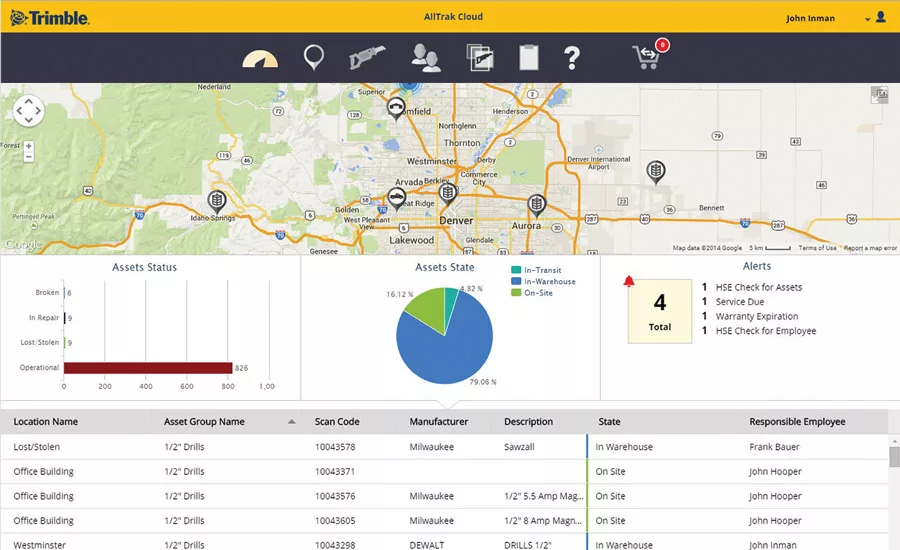Sort by Description column header
The width and height of the screenshot is (900, 550).
click(529, 421)
